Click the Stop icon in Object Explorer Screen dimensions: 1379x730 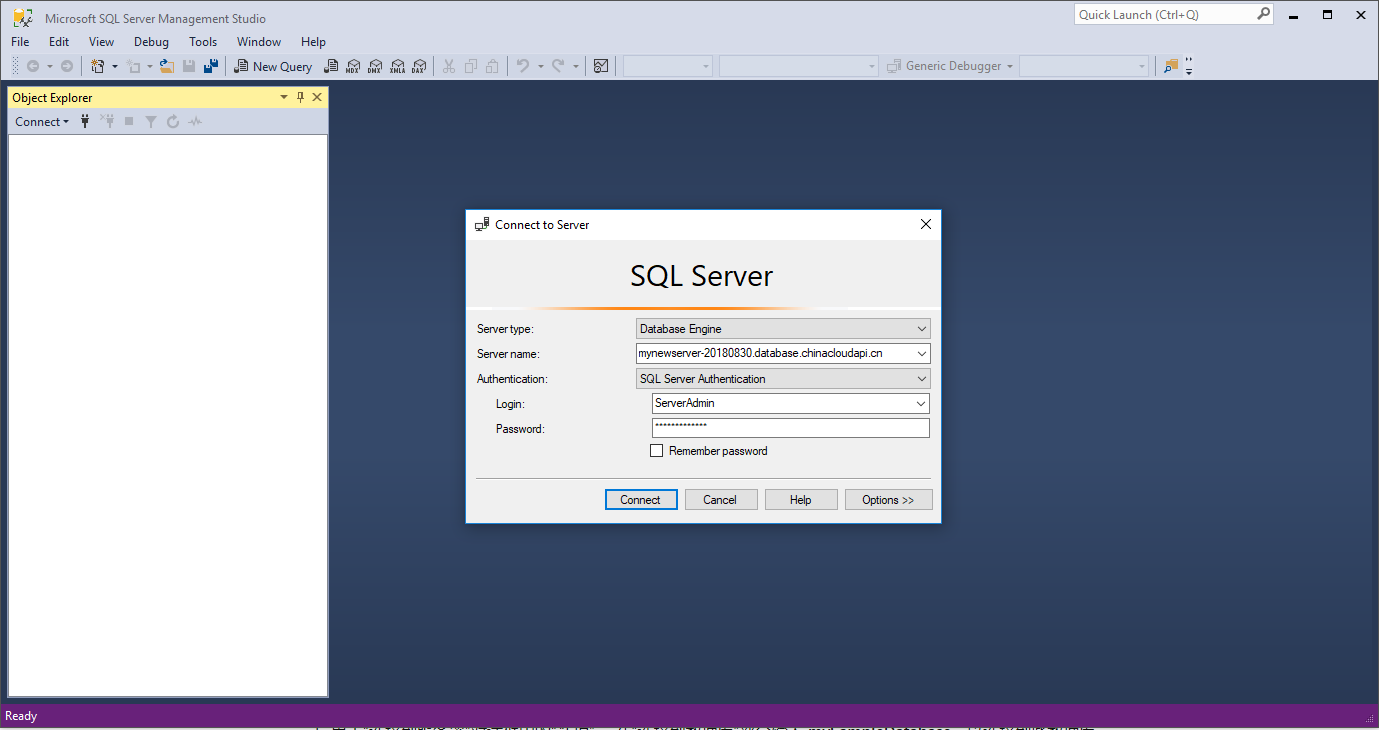129,121
